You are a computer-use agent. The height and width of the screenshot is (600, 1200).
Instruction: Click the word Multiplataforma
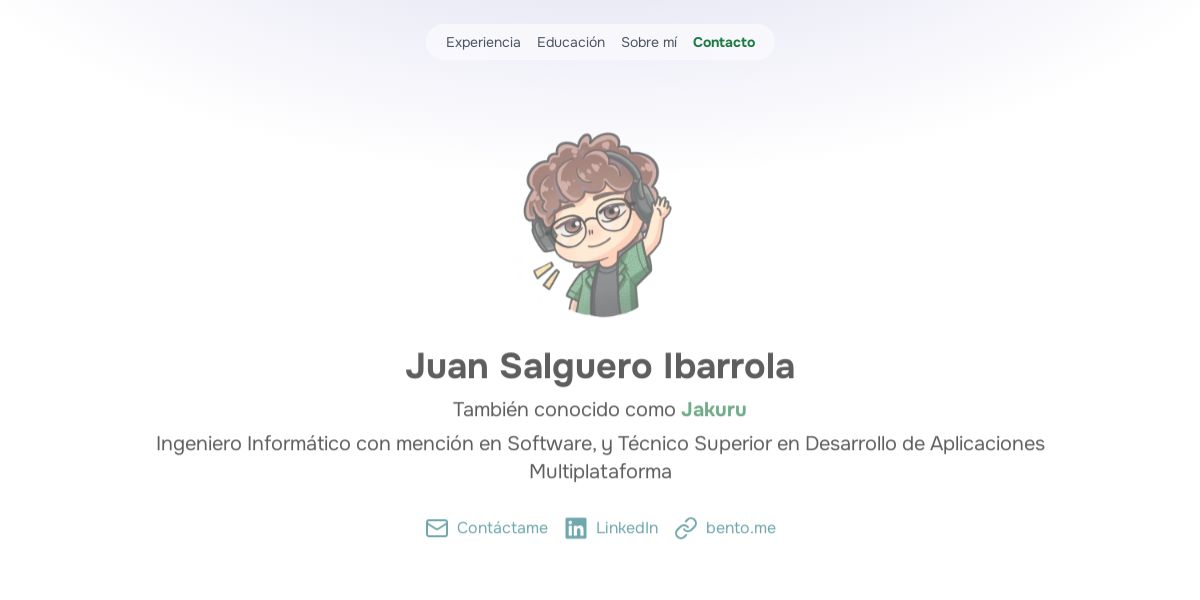click(x=600, y=471)
